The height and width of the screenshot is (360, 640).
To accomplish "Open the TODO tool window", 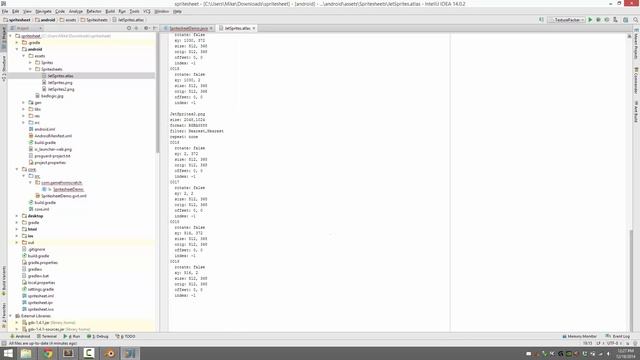I will [125, 336].
